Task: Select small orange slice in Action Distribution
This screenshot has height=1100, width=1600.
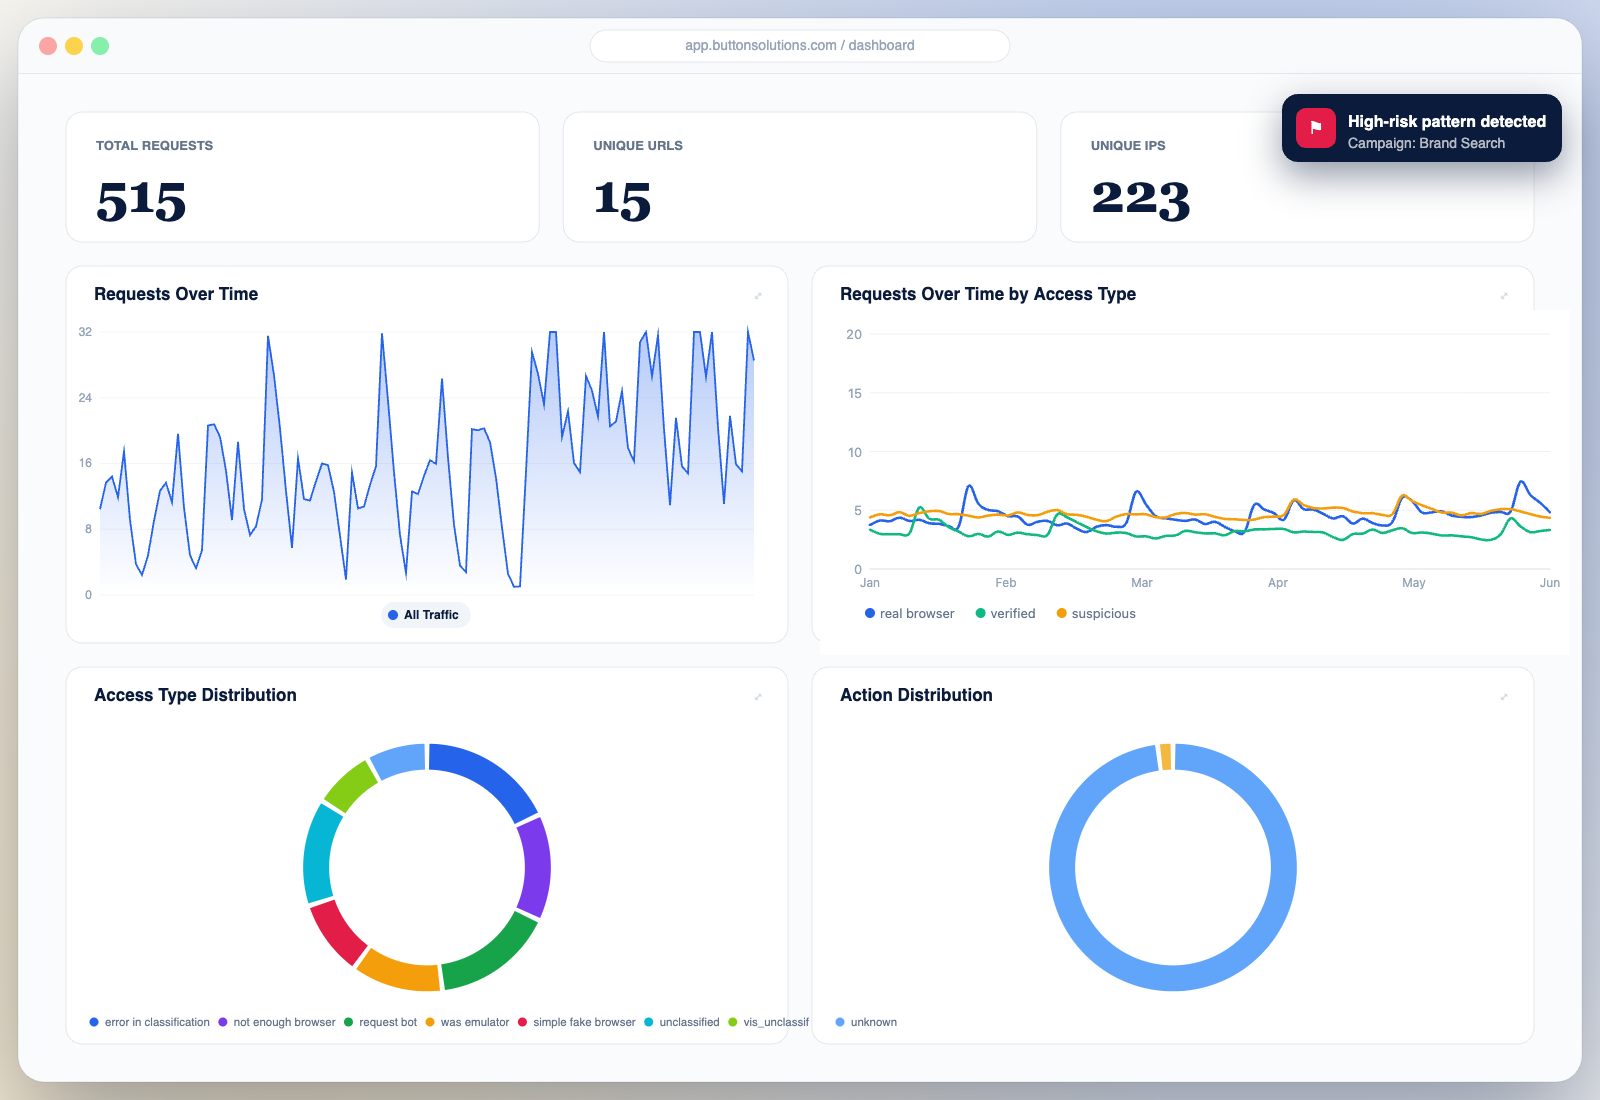Action: (1166, 757)
